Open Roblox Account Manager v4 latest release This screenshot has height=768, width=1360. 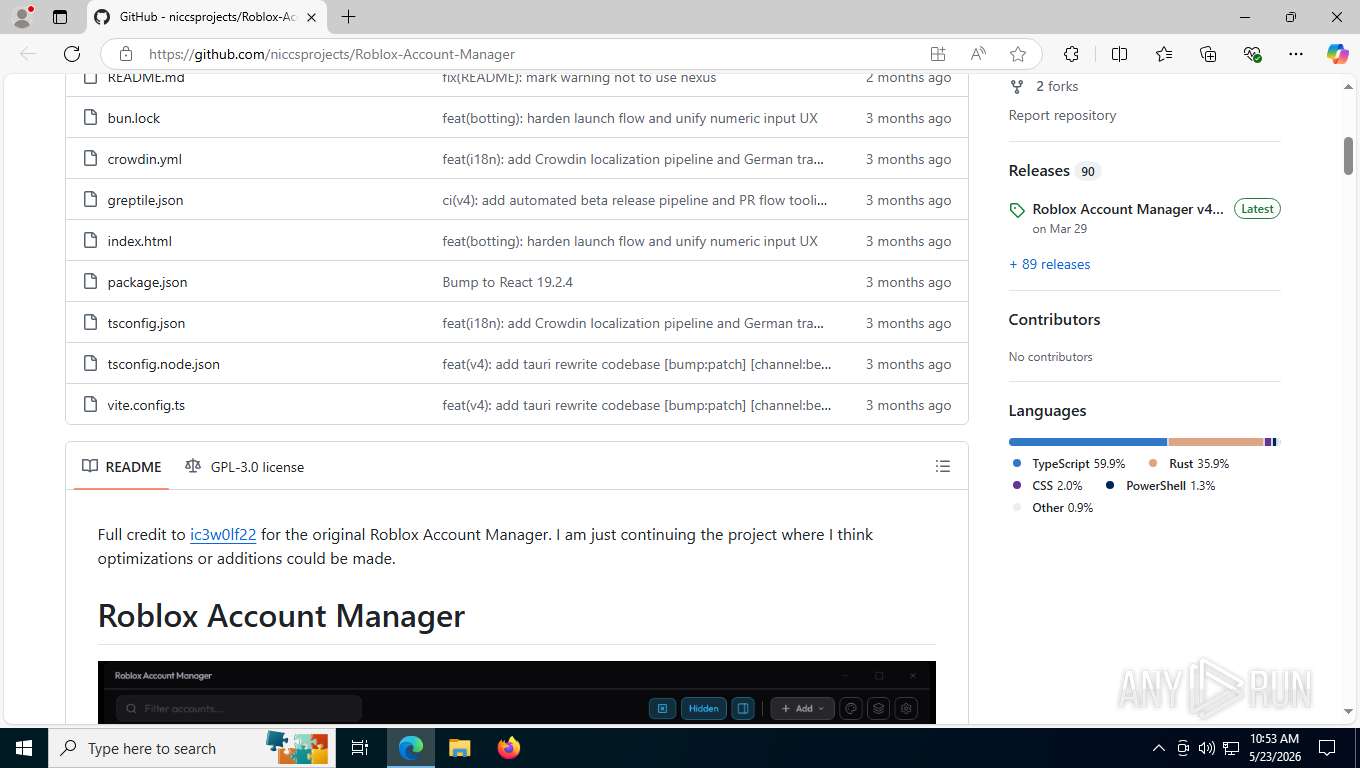pos(1127,209)
